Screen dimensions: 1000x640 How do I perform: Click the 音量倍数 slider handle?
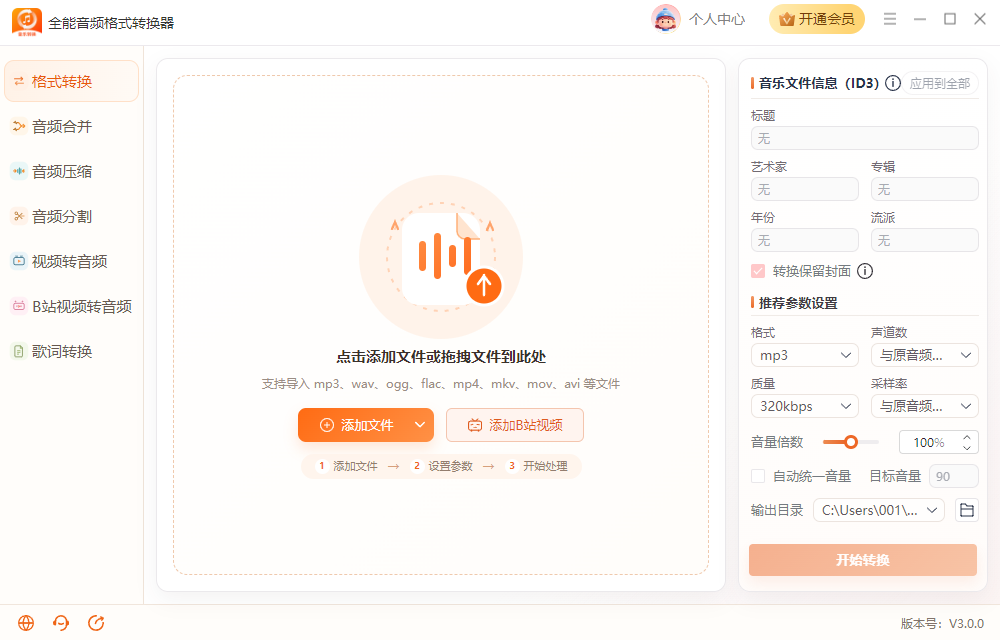pyautogui.click(x=851, y=442)
